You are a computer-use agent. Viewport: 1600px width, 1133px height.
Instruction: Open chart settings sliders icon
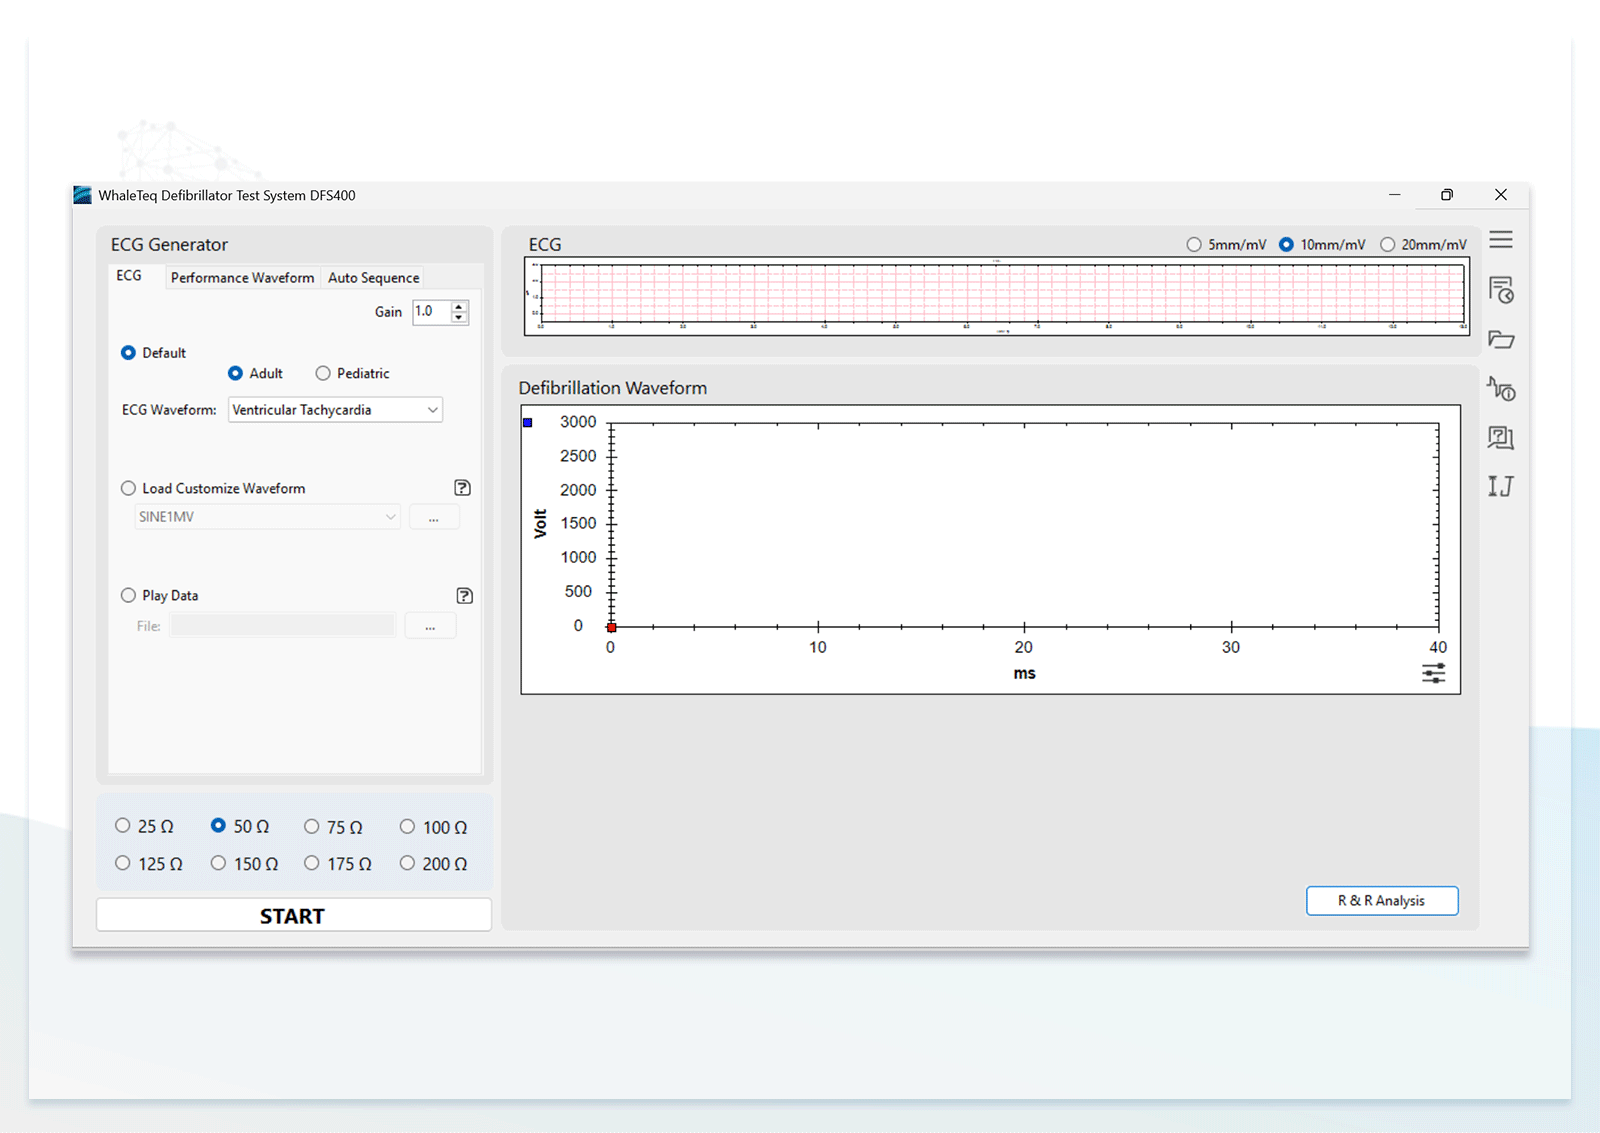pyautogui.click(x=1434, y=673)
